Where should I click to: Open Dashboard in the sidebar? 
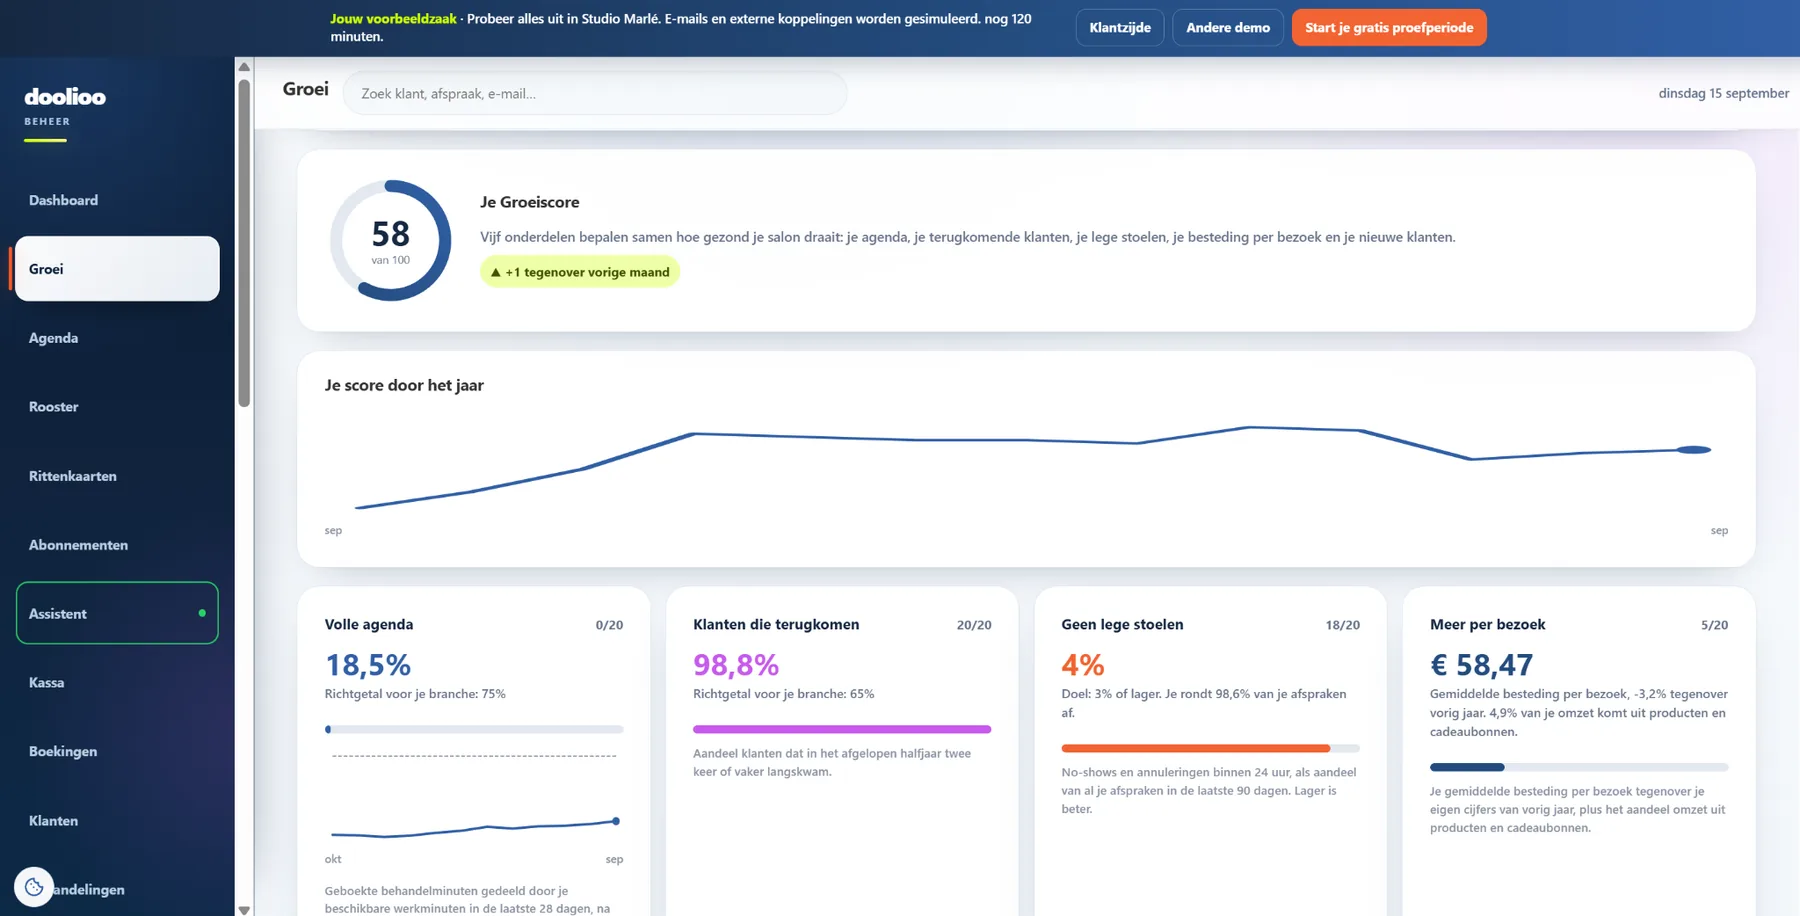[117, 200]
